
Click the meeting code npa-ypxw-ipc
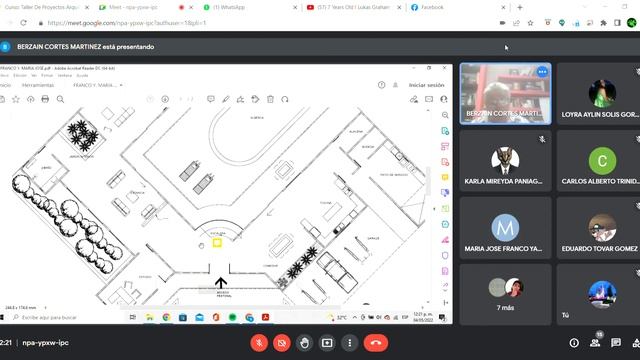pos(45,343)
